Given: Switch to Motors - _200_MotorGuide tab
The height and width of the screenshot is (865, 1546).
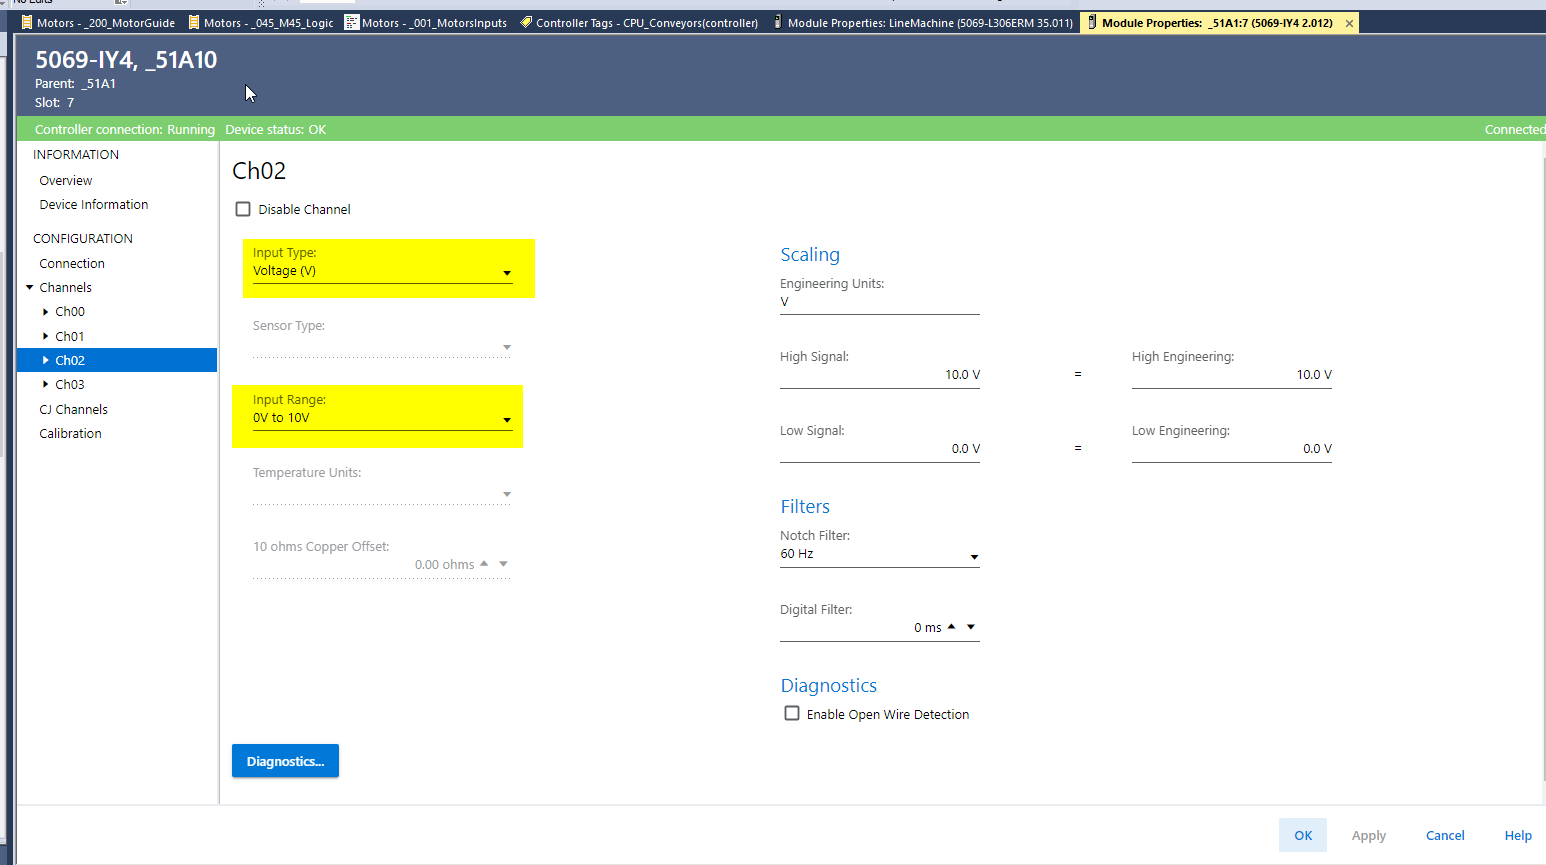Looking at the screenshot, I should pyautogui.click(x=98, y=23).
